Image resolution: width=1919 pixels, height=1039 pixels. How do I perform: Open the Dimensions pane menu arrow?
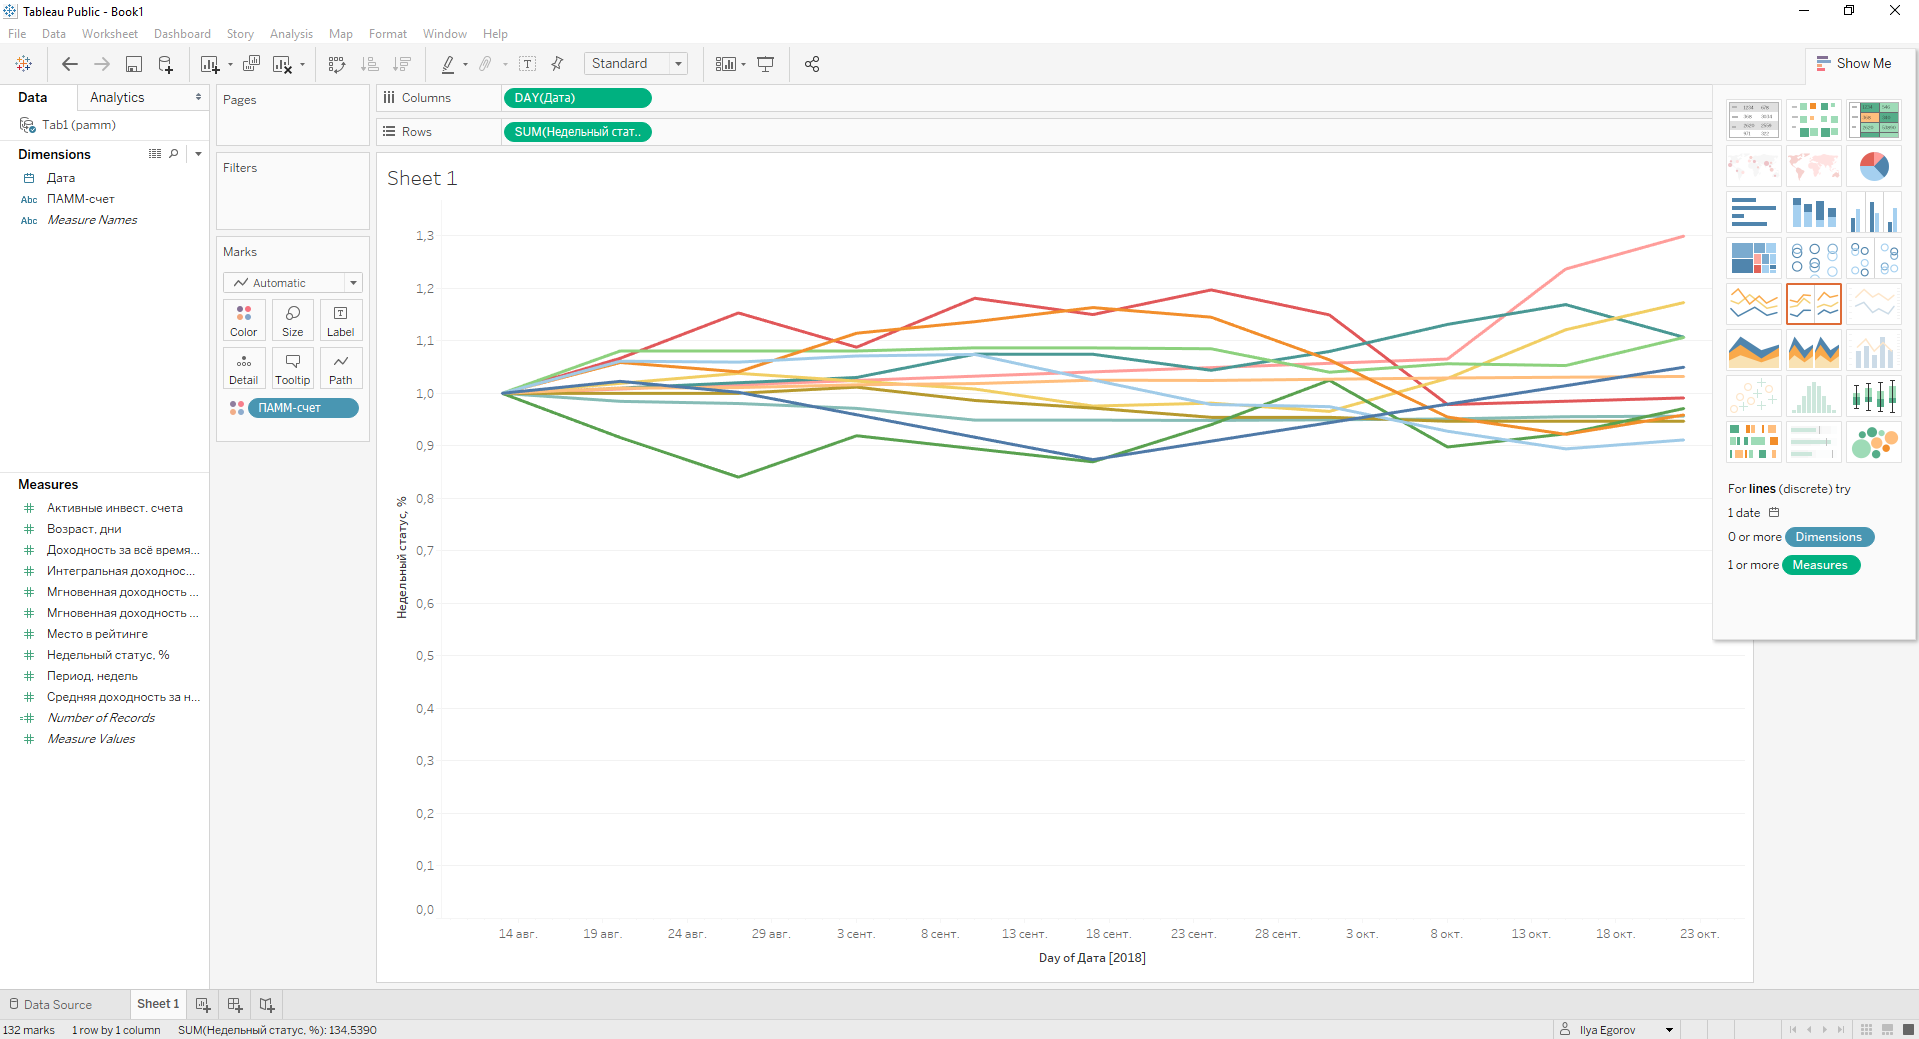198,154
